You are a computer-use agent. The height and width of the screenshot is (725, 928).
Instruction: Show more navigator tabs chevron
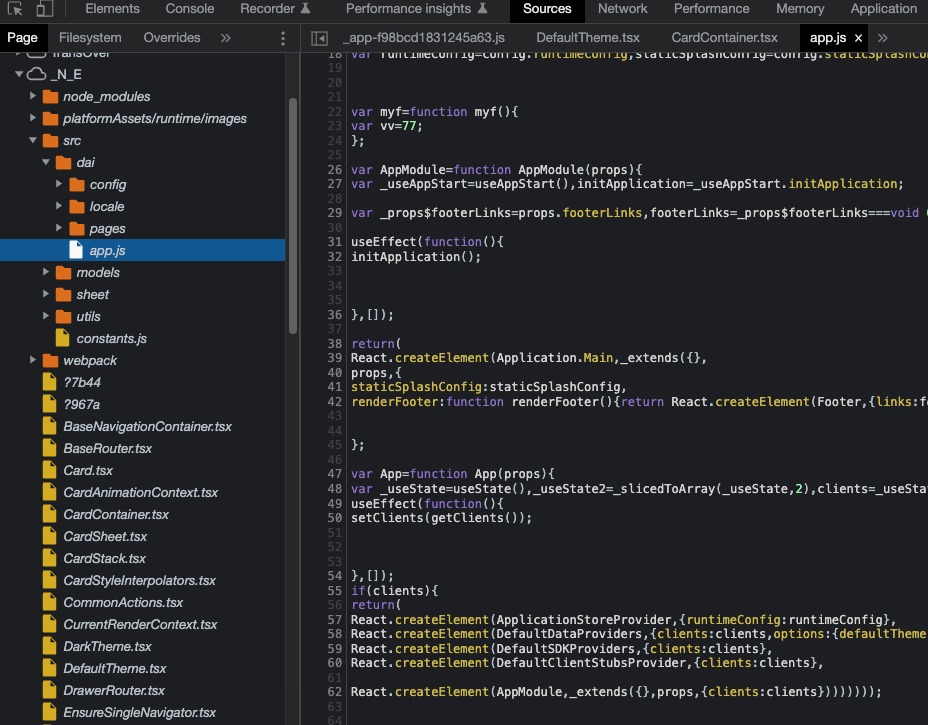pos(225,38)
